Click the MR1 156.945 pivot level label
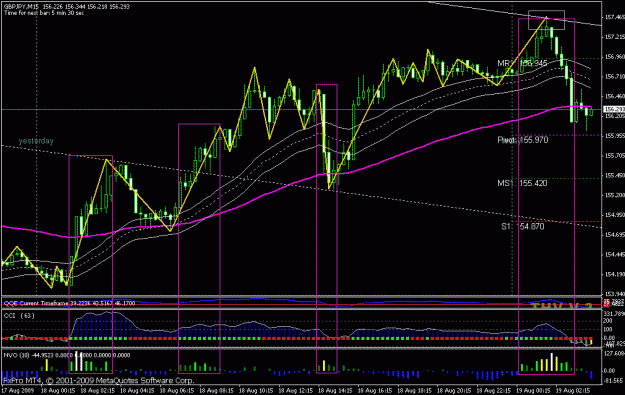The width and height of the screenshot is (625, 395). point(522,63)
